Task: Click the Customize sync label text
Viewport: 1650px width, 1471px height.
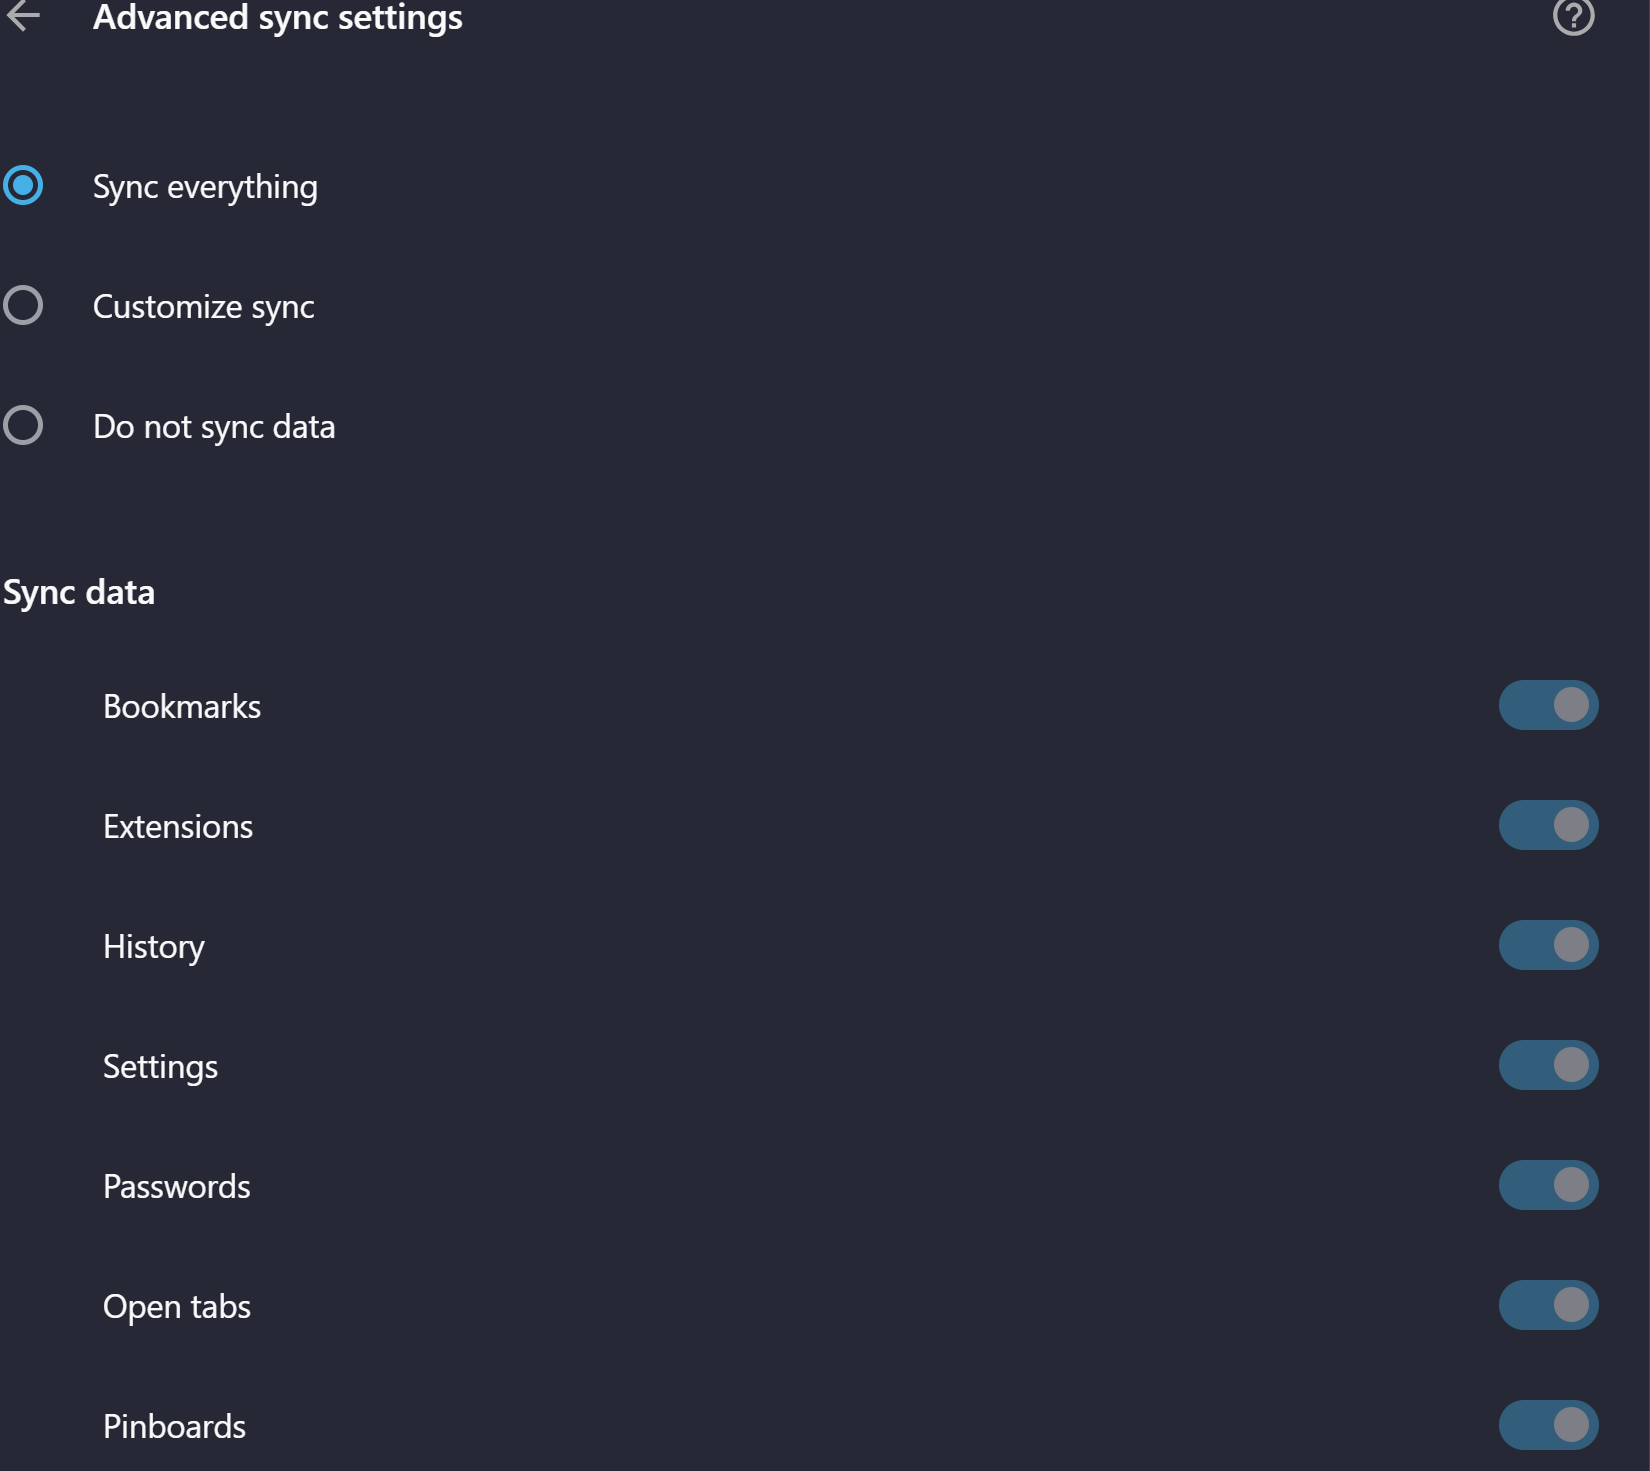Action: click(x=204, y=307)
